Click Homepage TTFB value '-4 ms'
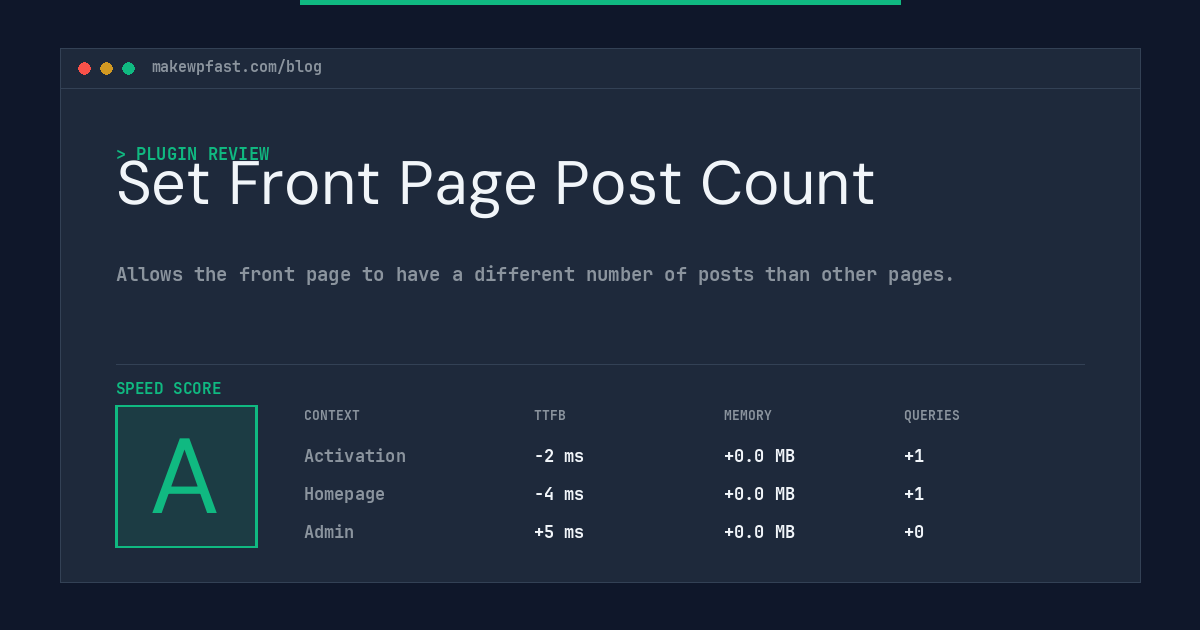This screenshot has height=630, width=1200. 559,494
